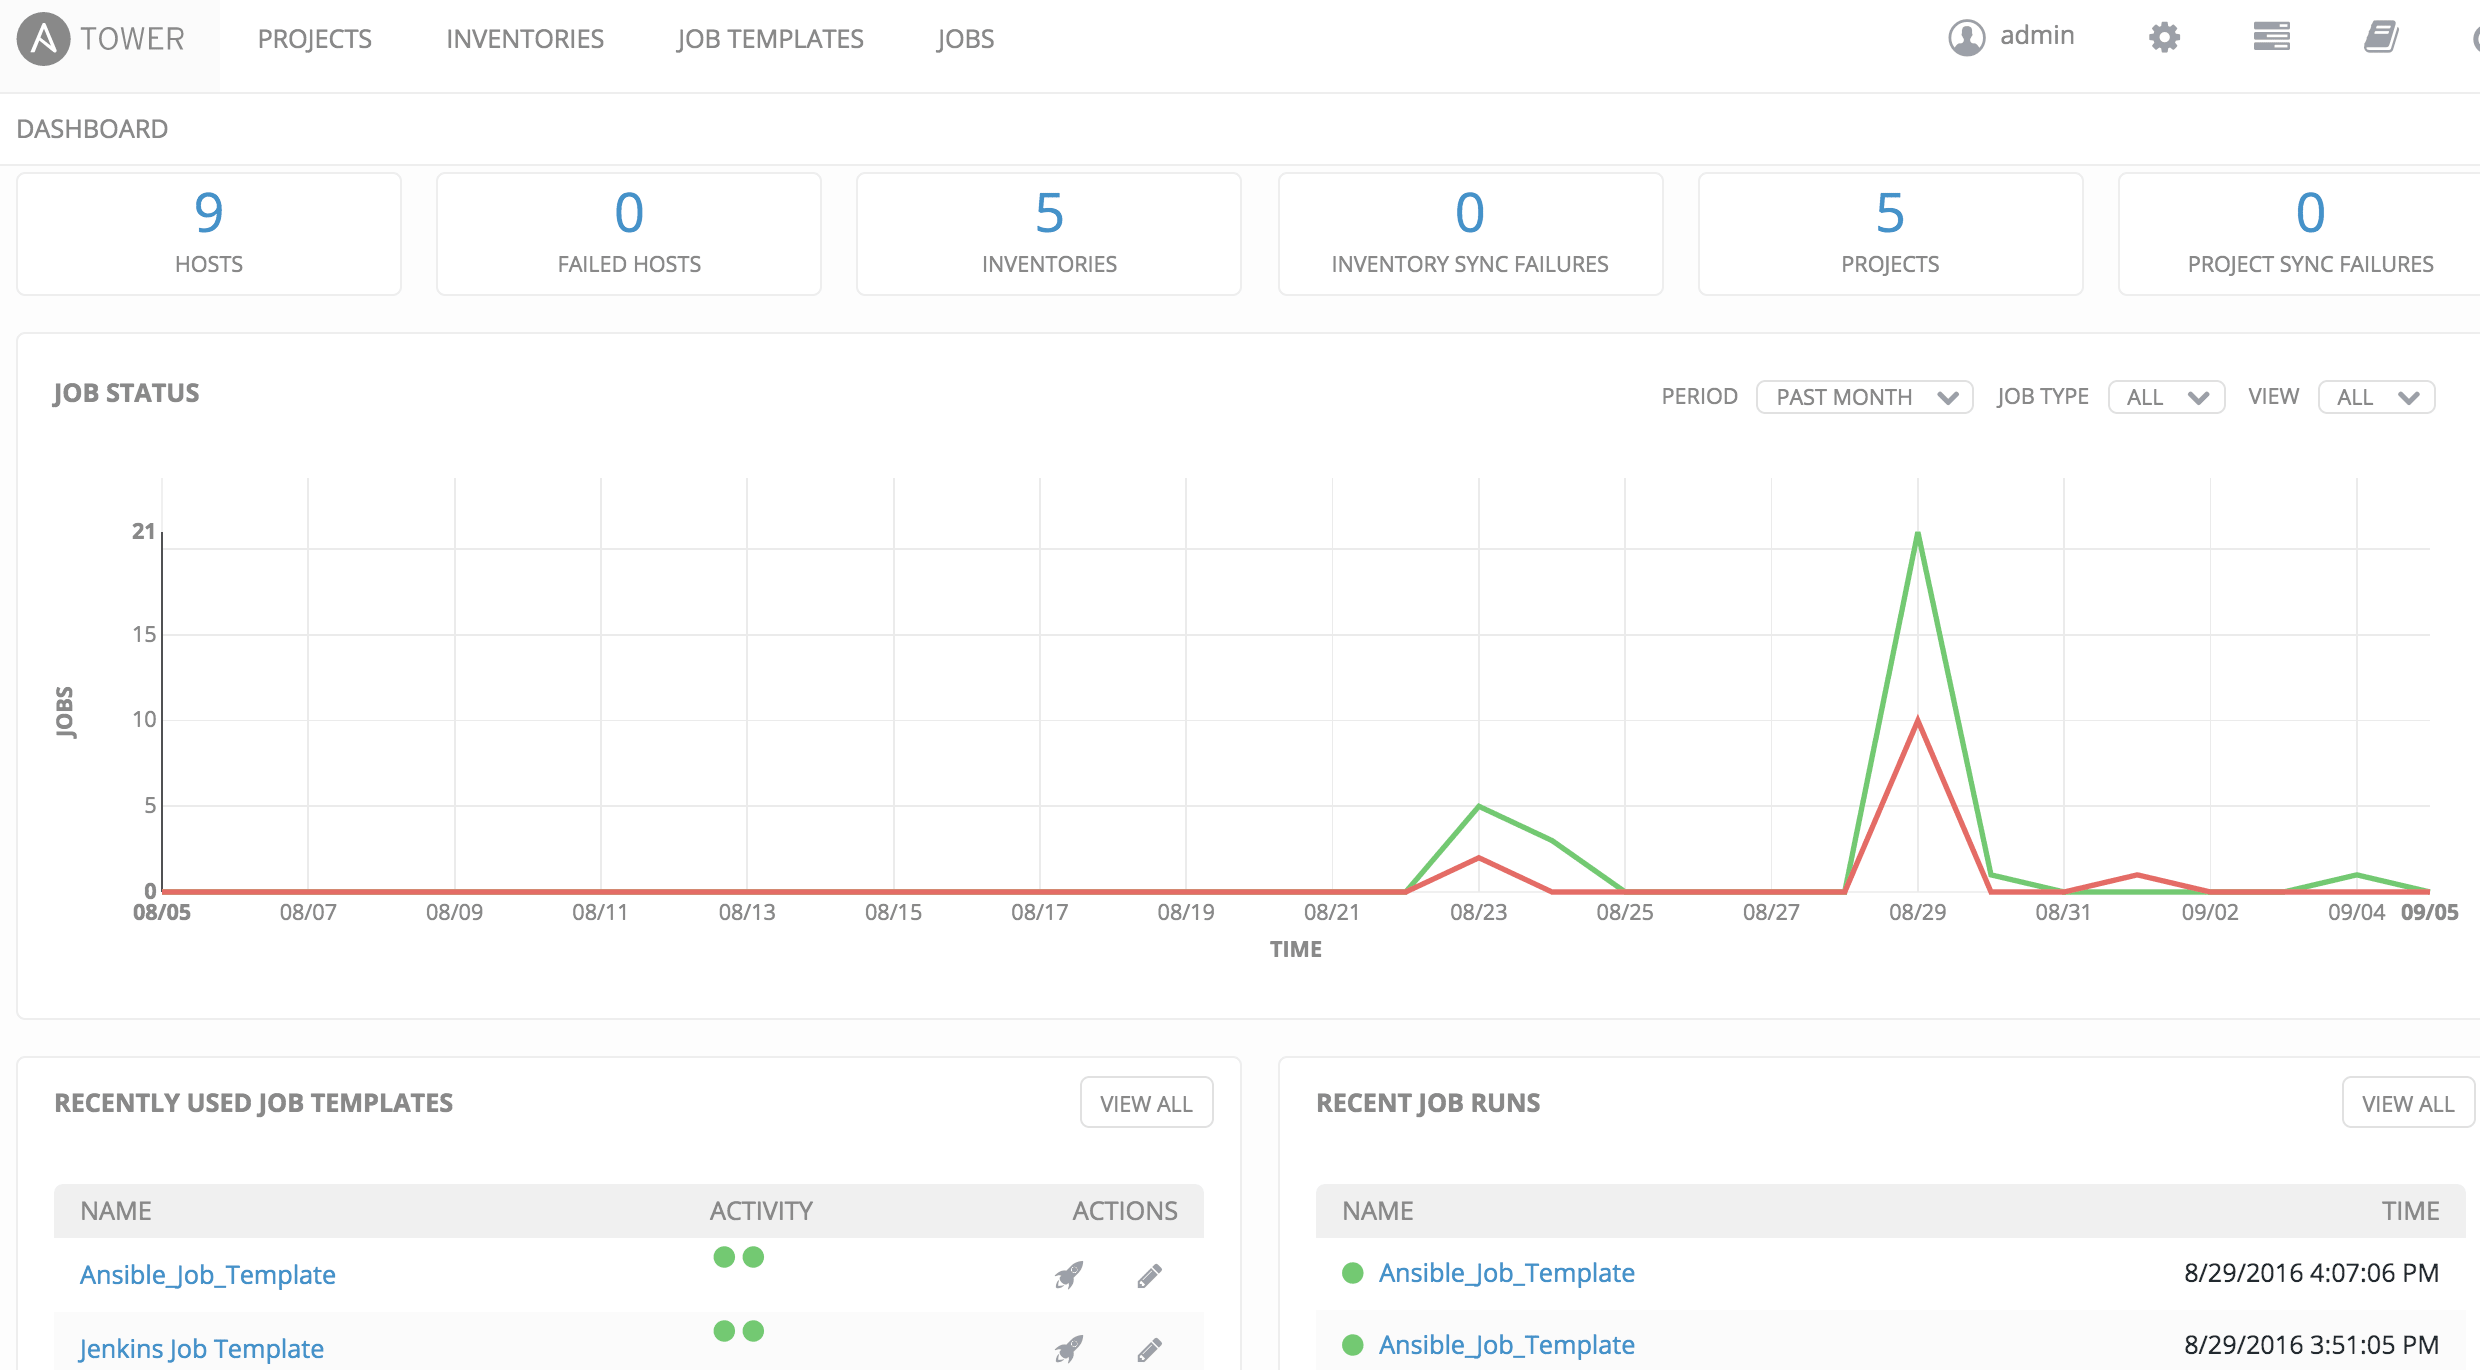Click the JOB TEMPLATES menu item in navigation
Screen dimensions: 2480x1370
(769, 39)
